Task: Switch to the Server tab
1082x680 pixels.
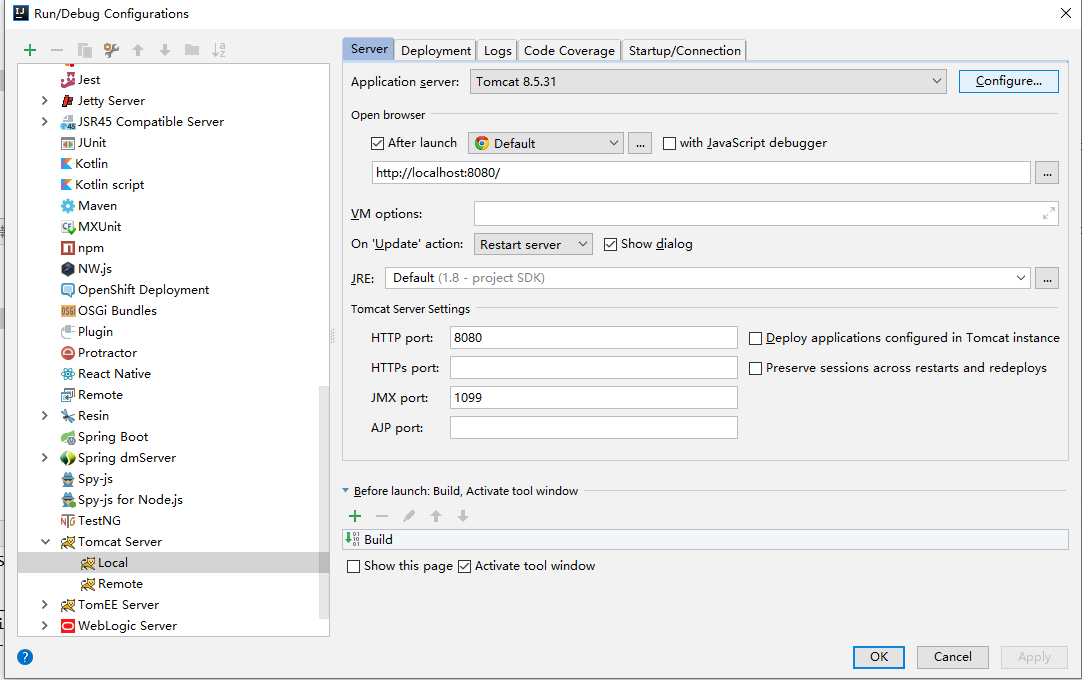Action: click(368, 49)
